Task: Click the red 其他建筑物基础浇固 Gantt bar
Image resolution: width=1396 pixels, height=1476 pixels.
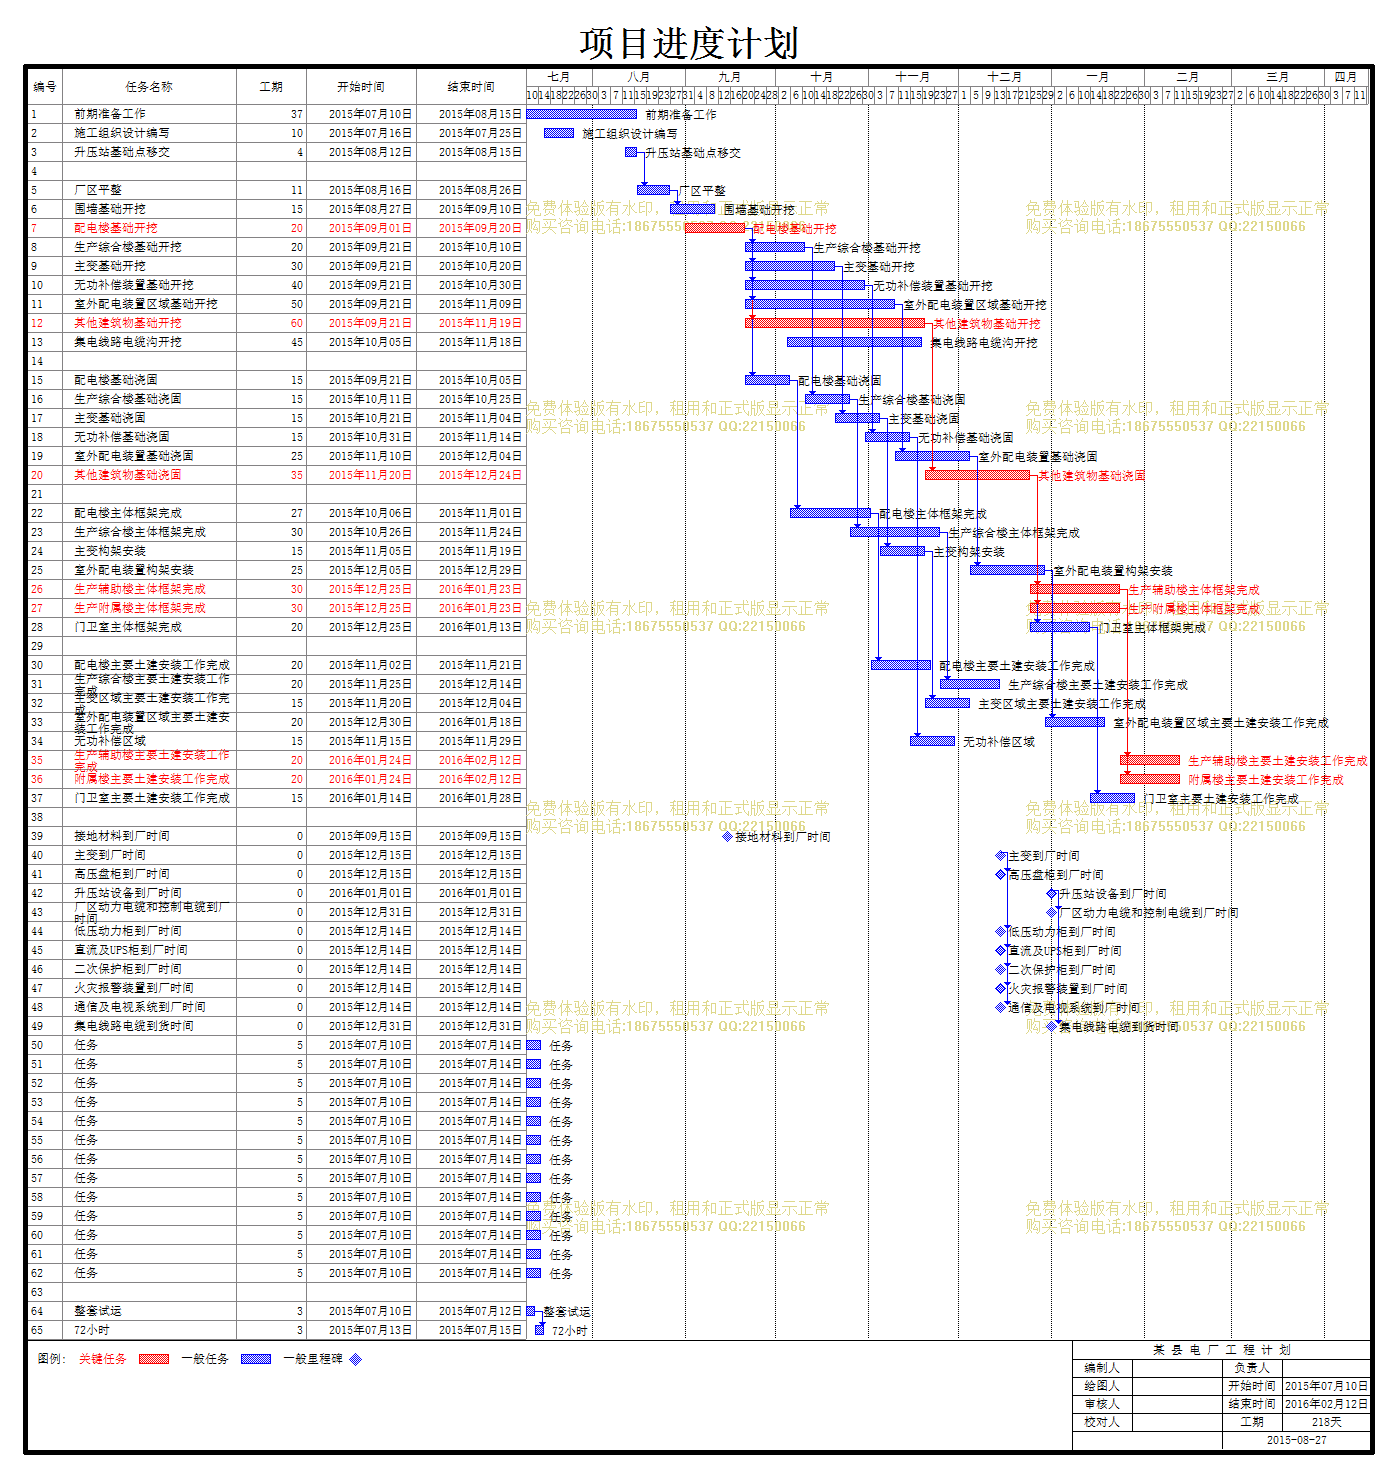Action: pyautogui.click(x=978, y=475)
